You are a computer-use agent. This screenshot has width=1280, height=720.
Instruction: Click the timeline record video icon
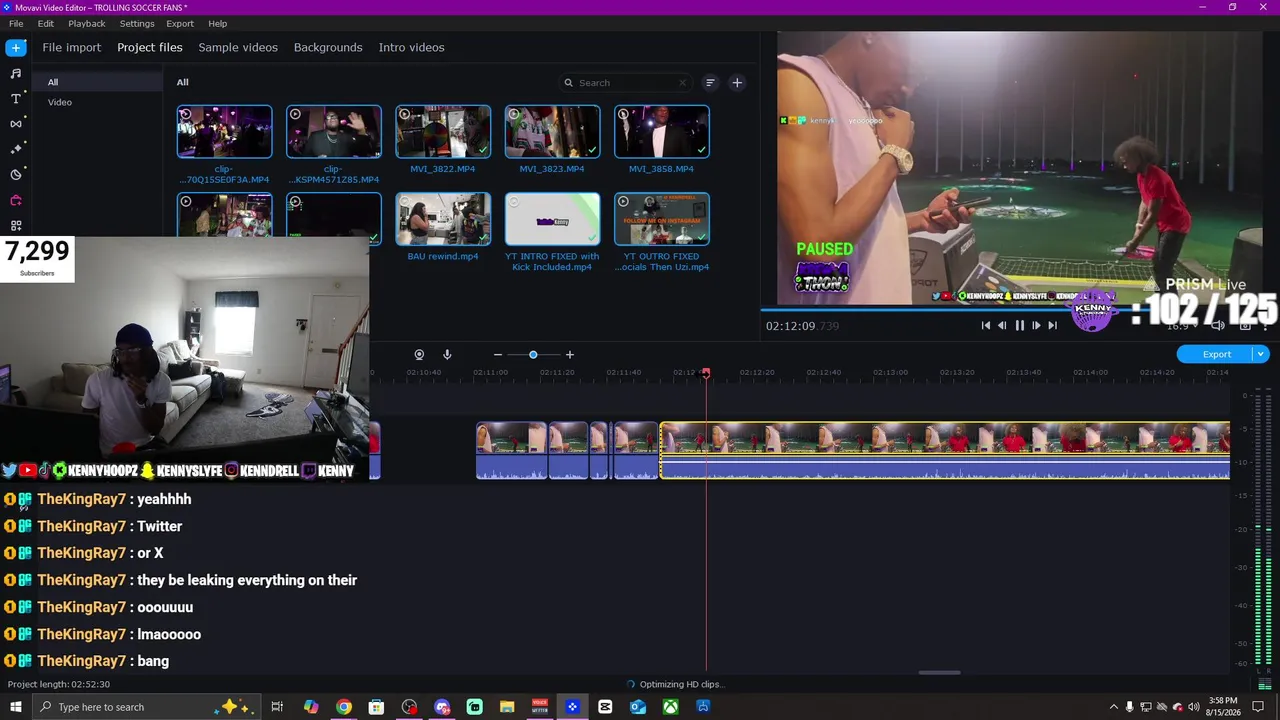(419, 355)
